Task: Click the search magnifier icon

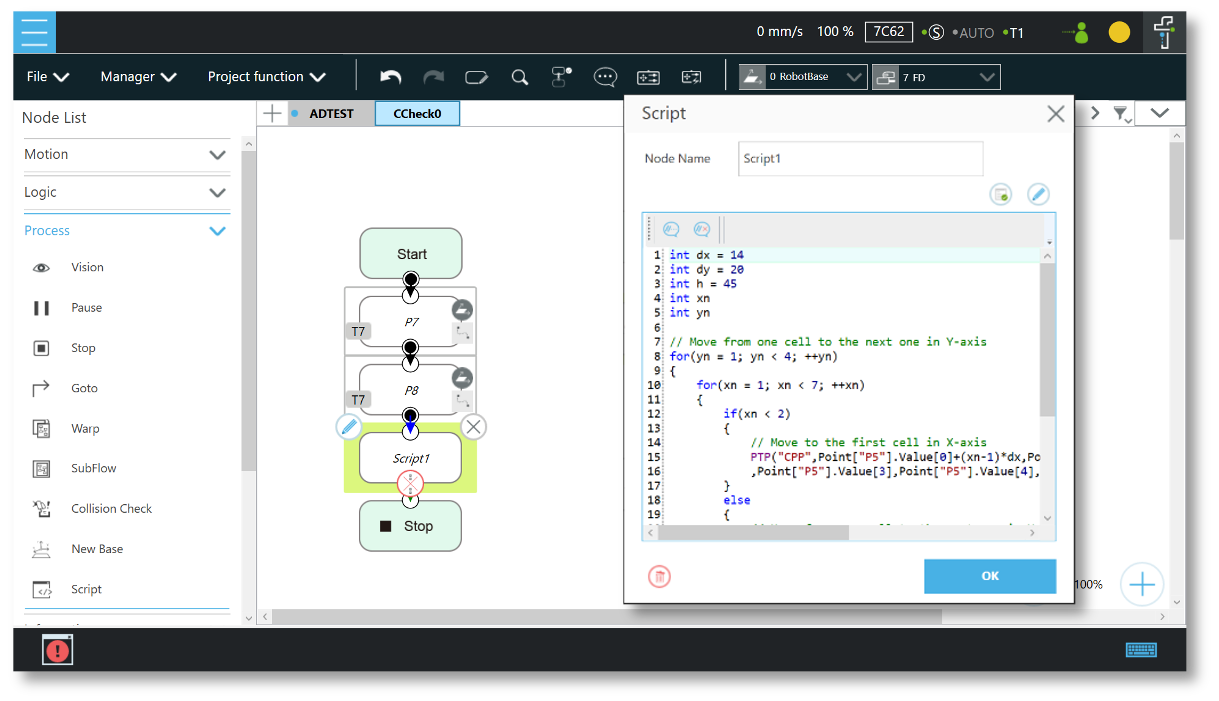Action: tap(519, 77)
